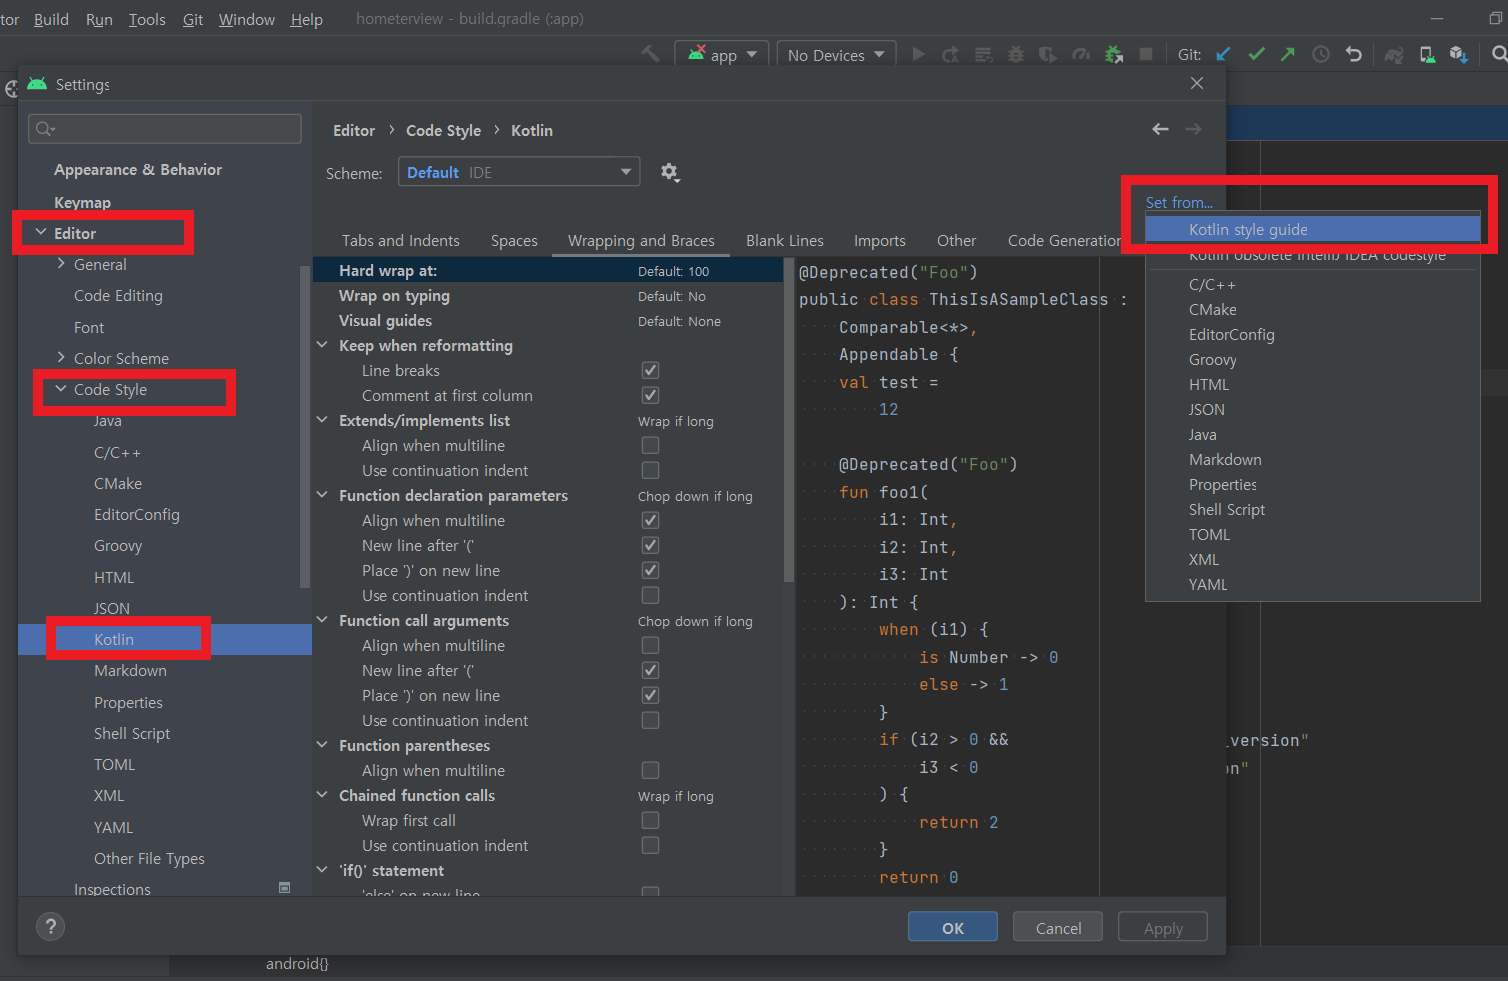
Task: Open the Device Manager icon
Action: tap(1427, 54)
